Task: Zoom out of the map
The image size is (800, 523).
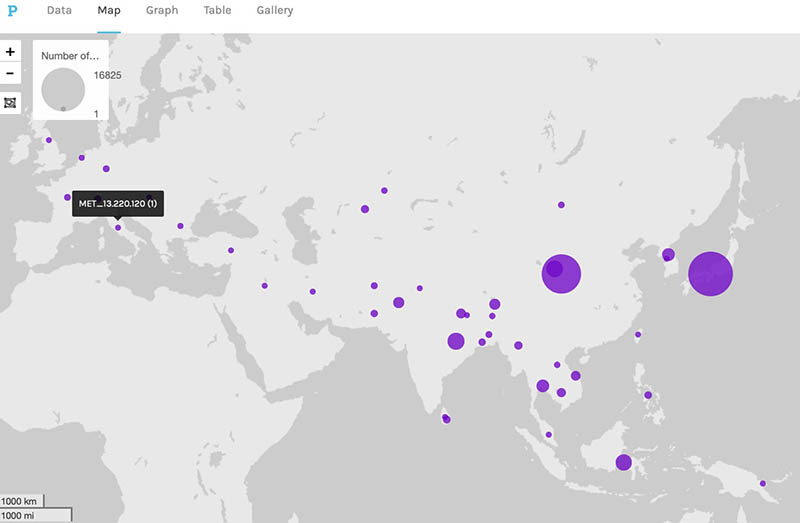Action: point(10,74)
